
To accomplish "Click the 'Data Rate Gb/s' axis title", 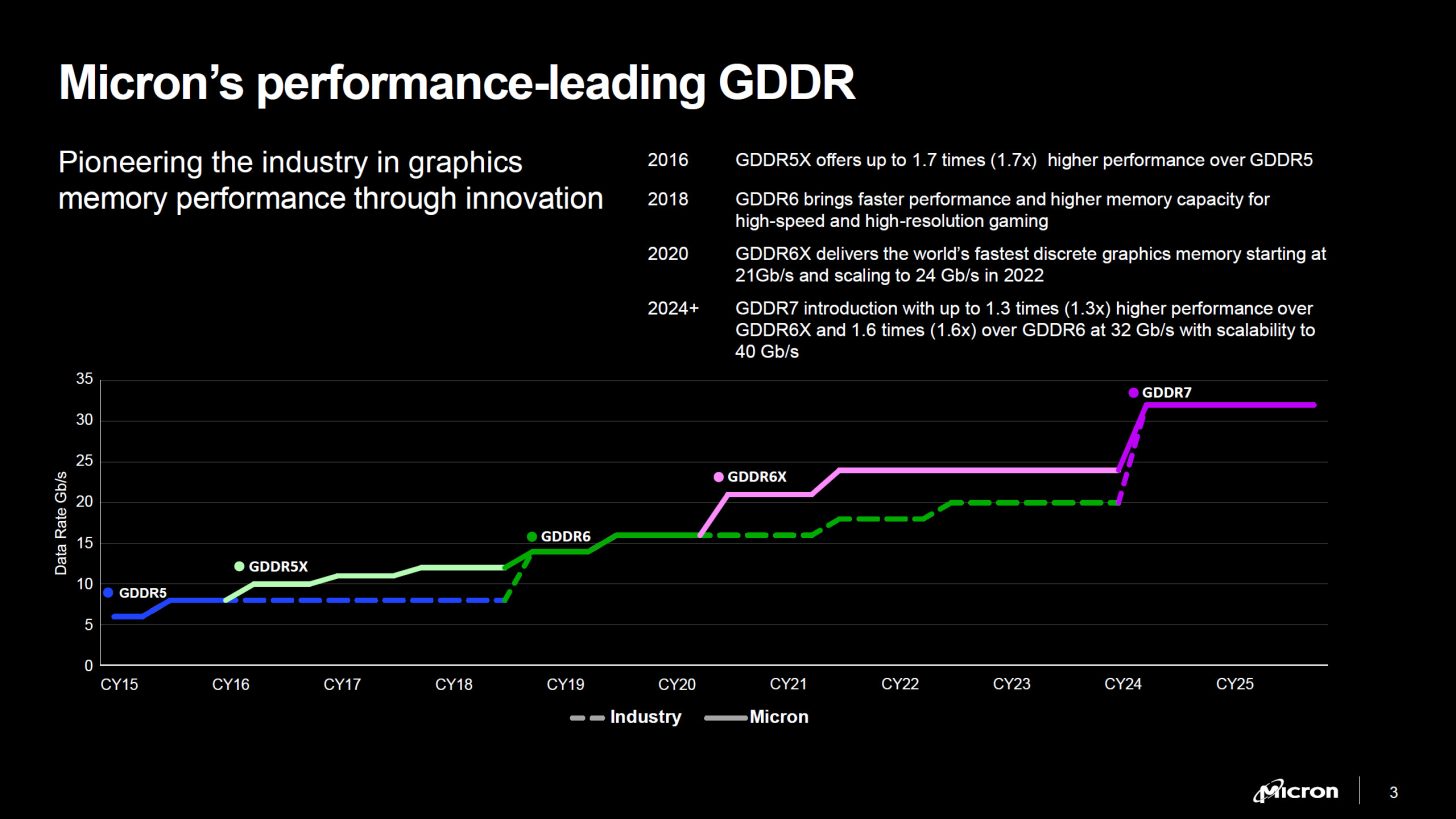I will coord(61,523).
